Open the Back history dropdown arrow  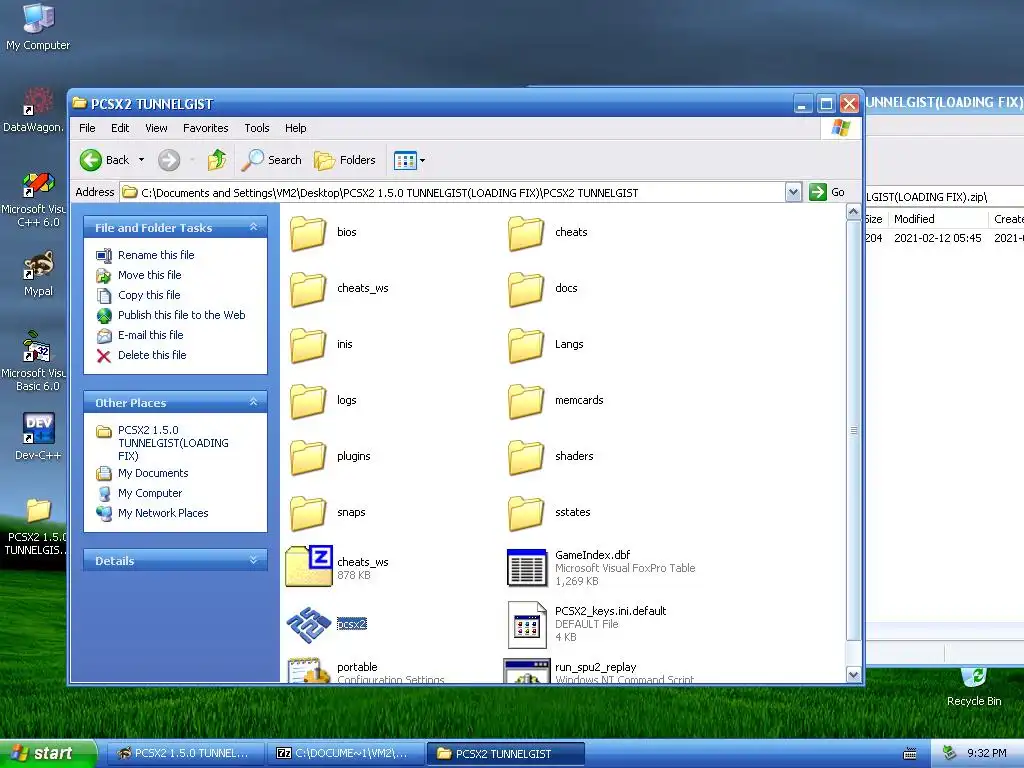point(141,160)
